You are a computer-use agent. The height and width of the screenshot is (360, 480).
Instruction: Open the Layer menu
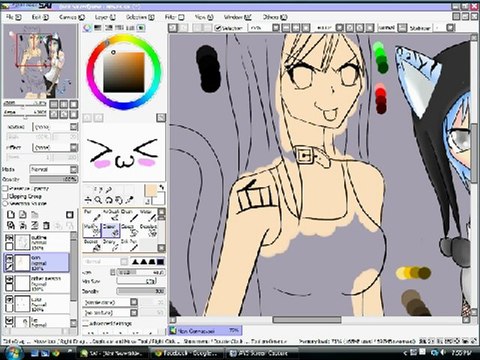(105, 17)
